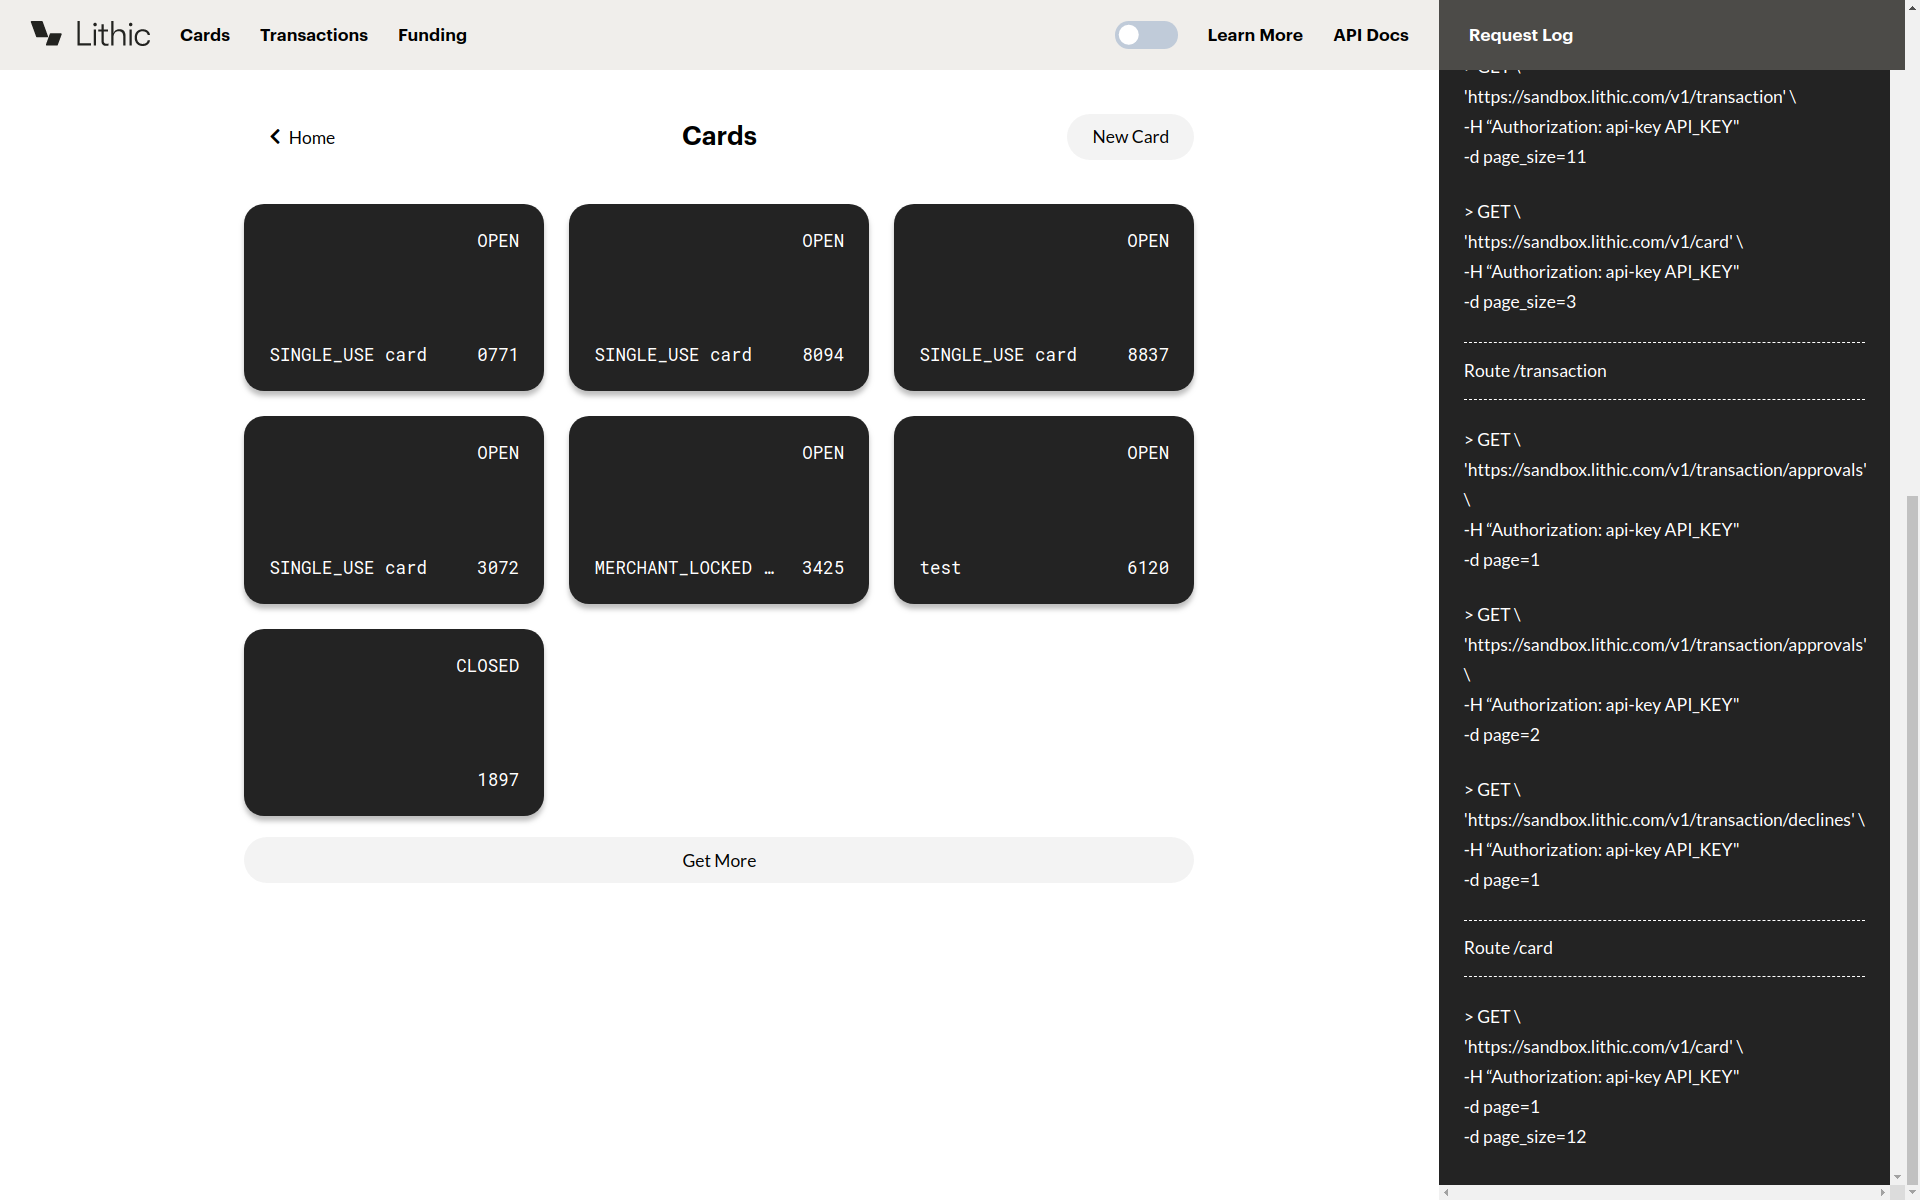This screenshot has width=1920, height=1200.
Task: Toggle the switch beside Learn More
Action: (x=1146, y=35)
